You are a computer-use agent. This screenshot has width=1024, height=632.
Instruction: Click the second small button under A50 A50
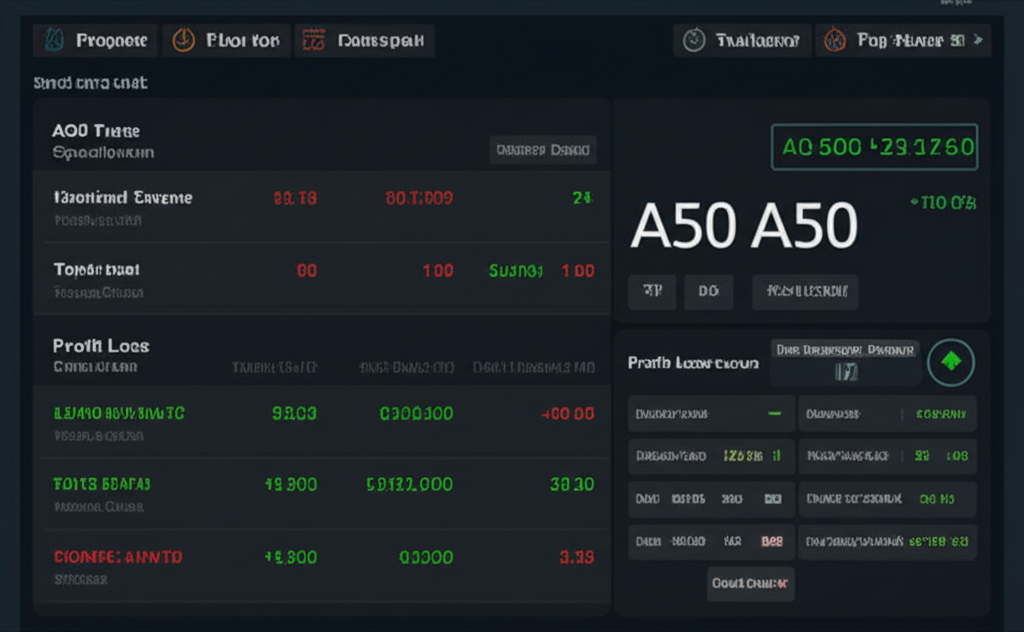[x=708, y=292]
